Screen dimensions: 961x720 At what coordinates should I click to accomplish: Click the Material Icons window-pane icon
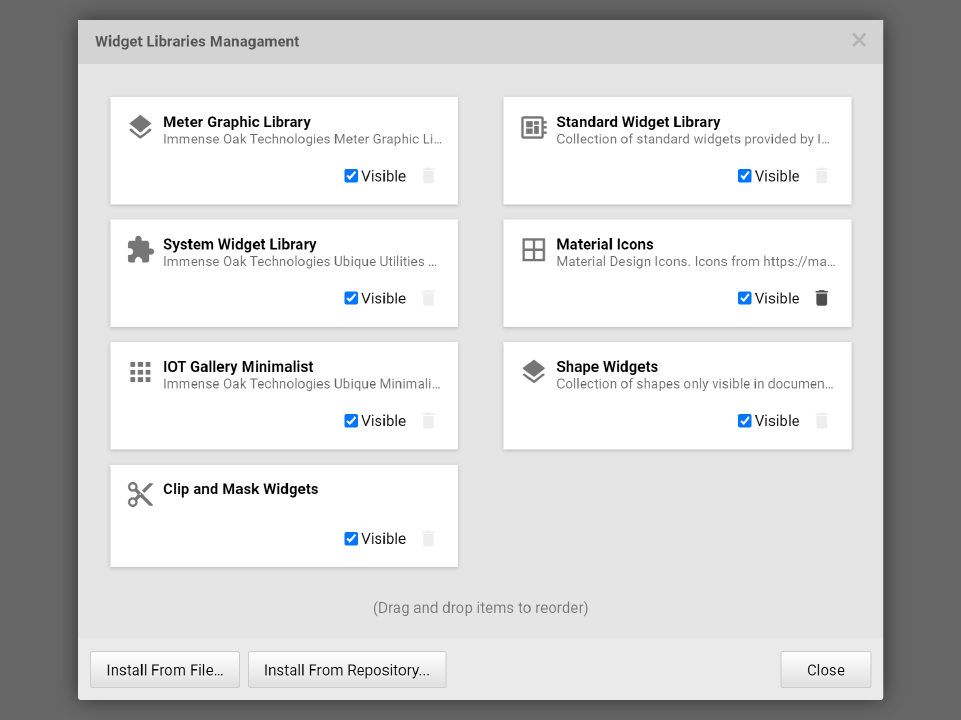click(533, 249)
